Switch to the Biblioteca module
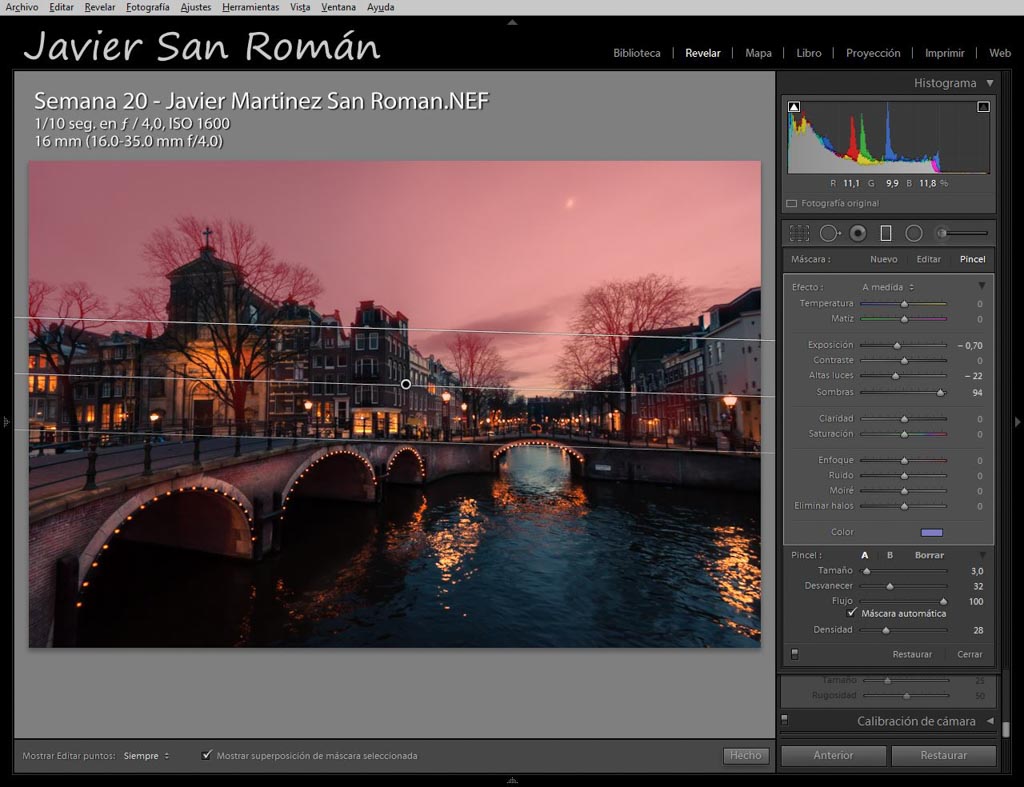This screenshot has height=787, width=1024. click(x=636, y=53)
